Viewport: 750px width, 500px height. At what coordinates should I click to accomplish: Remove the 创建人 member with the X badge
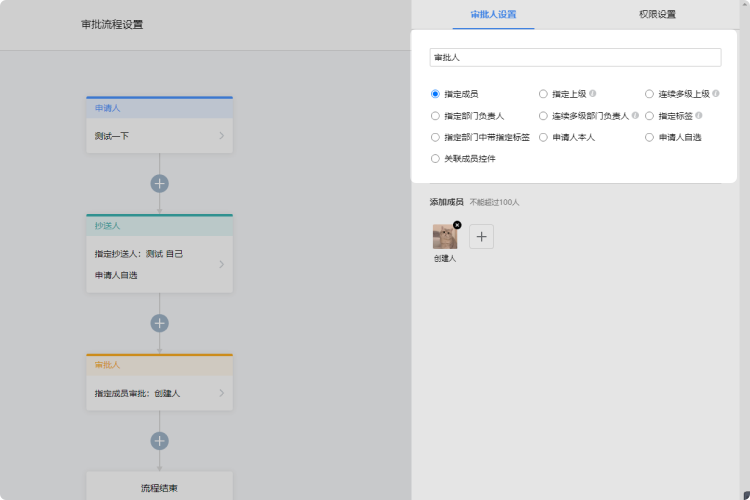click(x=457, y=225)
